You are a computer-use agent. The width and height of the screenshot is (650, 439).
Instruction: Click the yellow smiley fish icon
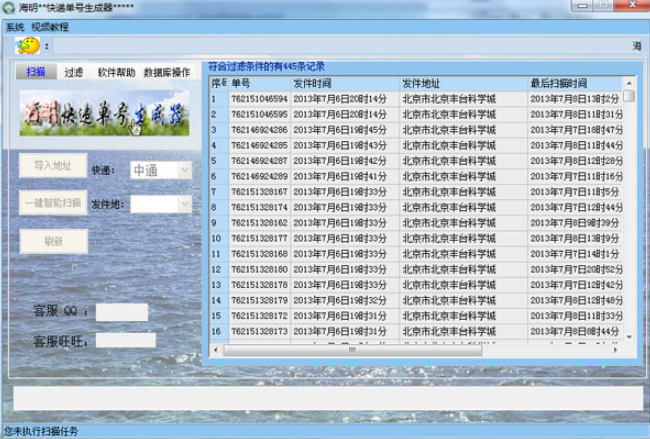pyautogui.click(x=26, y=46)
